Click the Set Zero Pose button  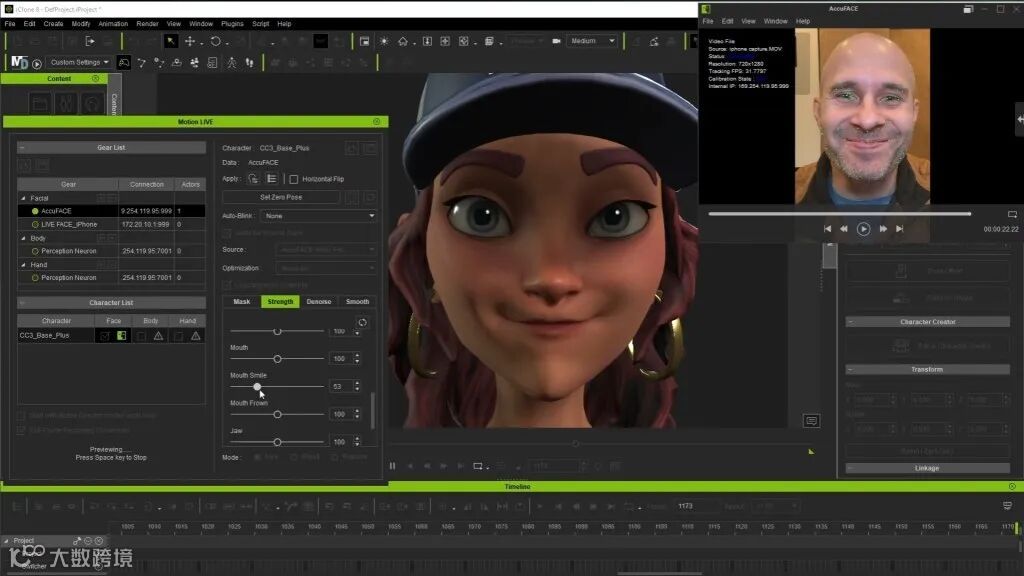pos(281,197)
